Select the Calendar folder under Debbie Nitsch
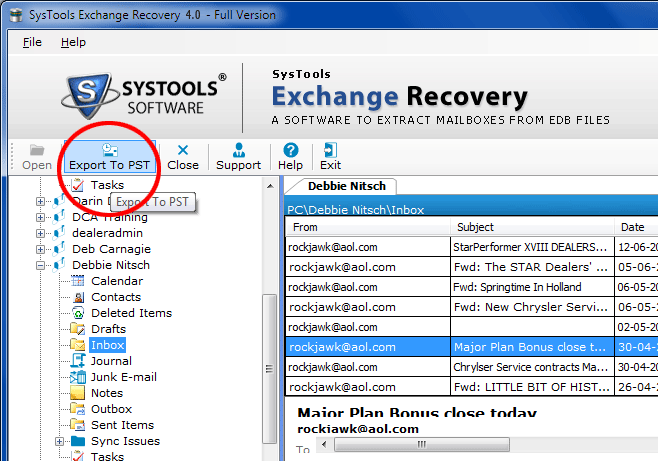Image resolution: width=658 pixels, height=461 pixels. (116, 281)
